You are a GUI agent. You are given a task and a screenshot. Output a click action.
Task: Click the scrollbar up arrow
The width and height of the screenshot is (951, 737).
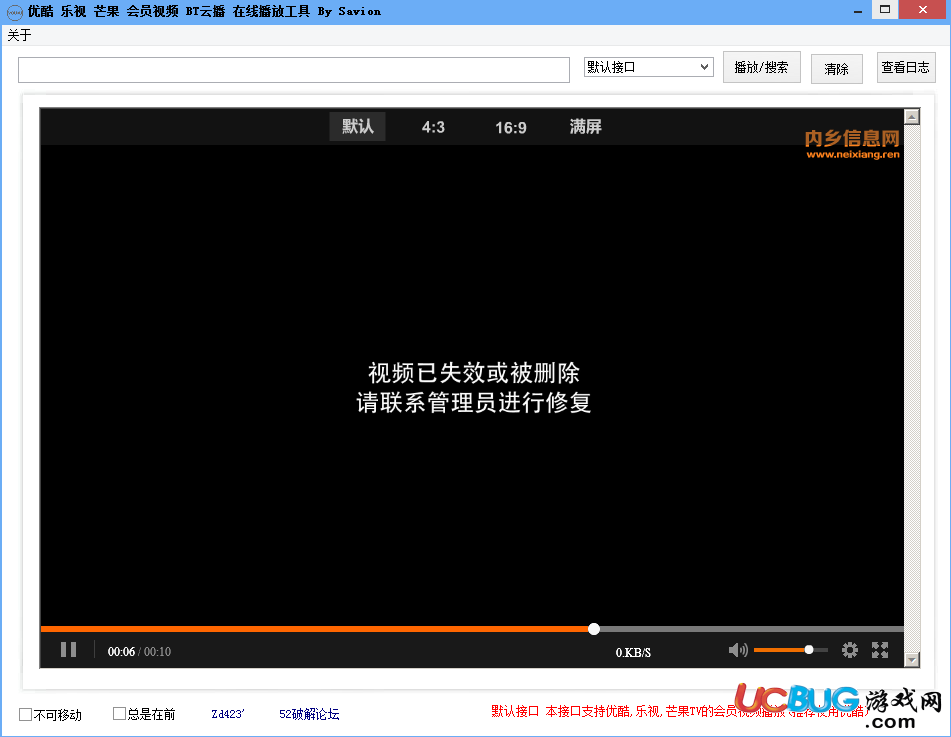[912, 116]
